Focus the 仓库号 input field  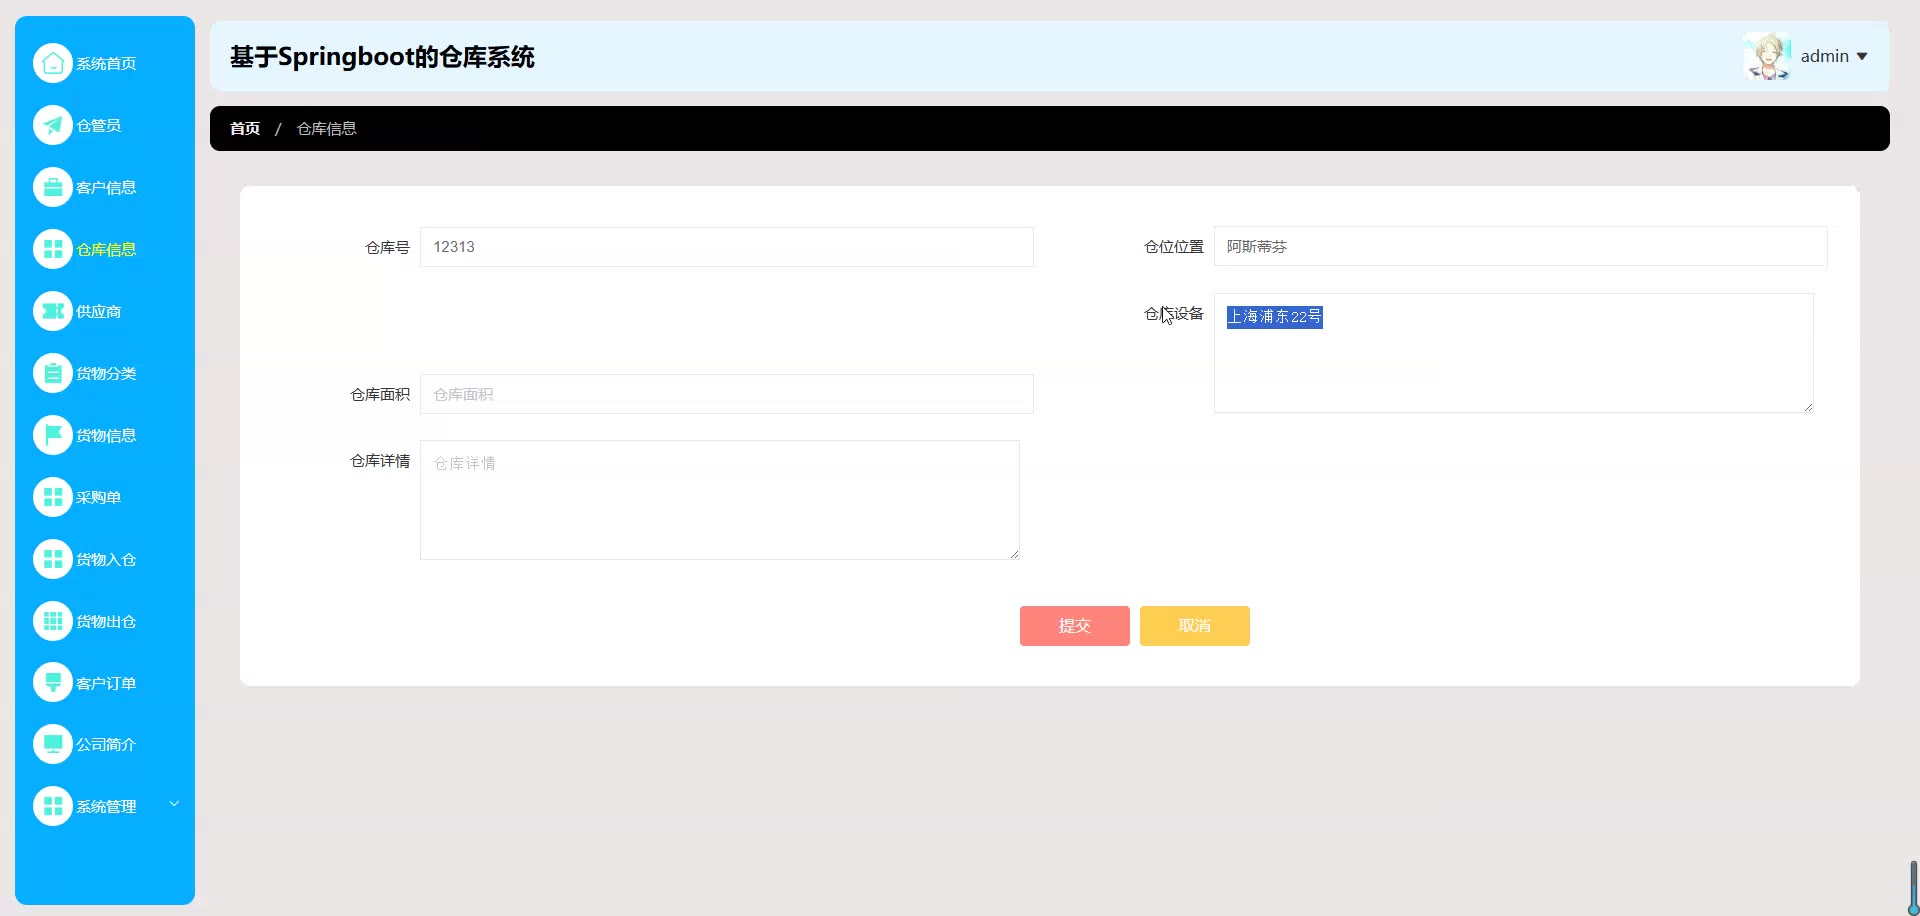(727, 247)
